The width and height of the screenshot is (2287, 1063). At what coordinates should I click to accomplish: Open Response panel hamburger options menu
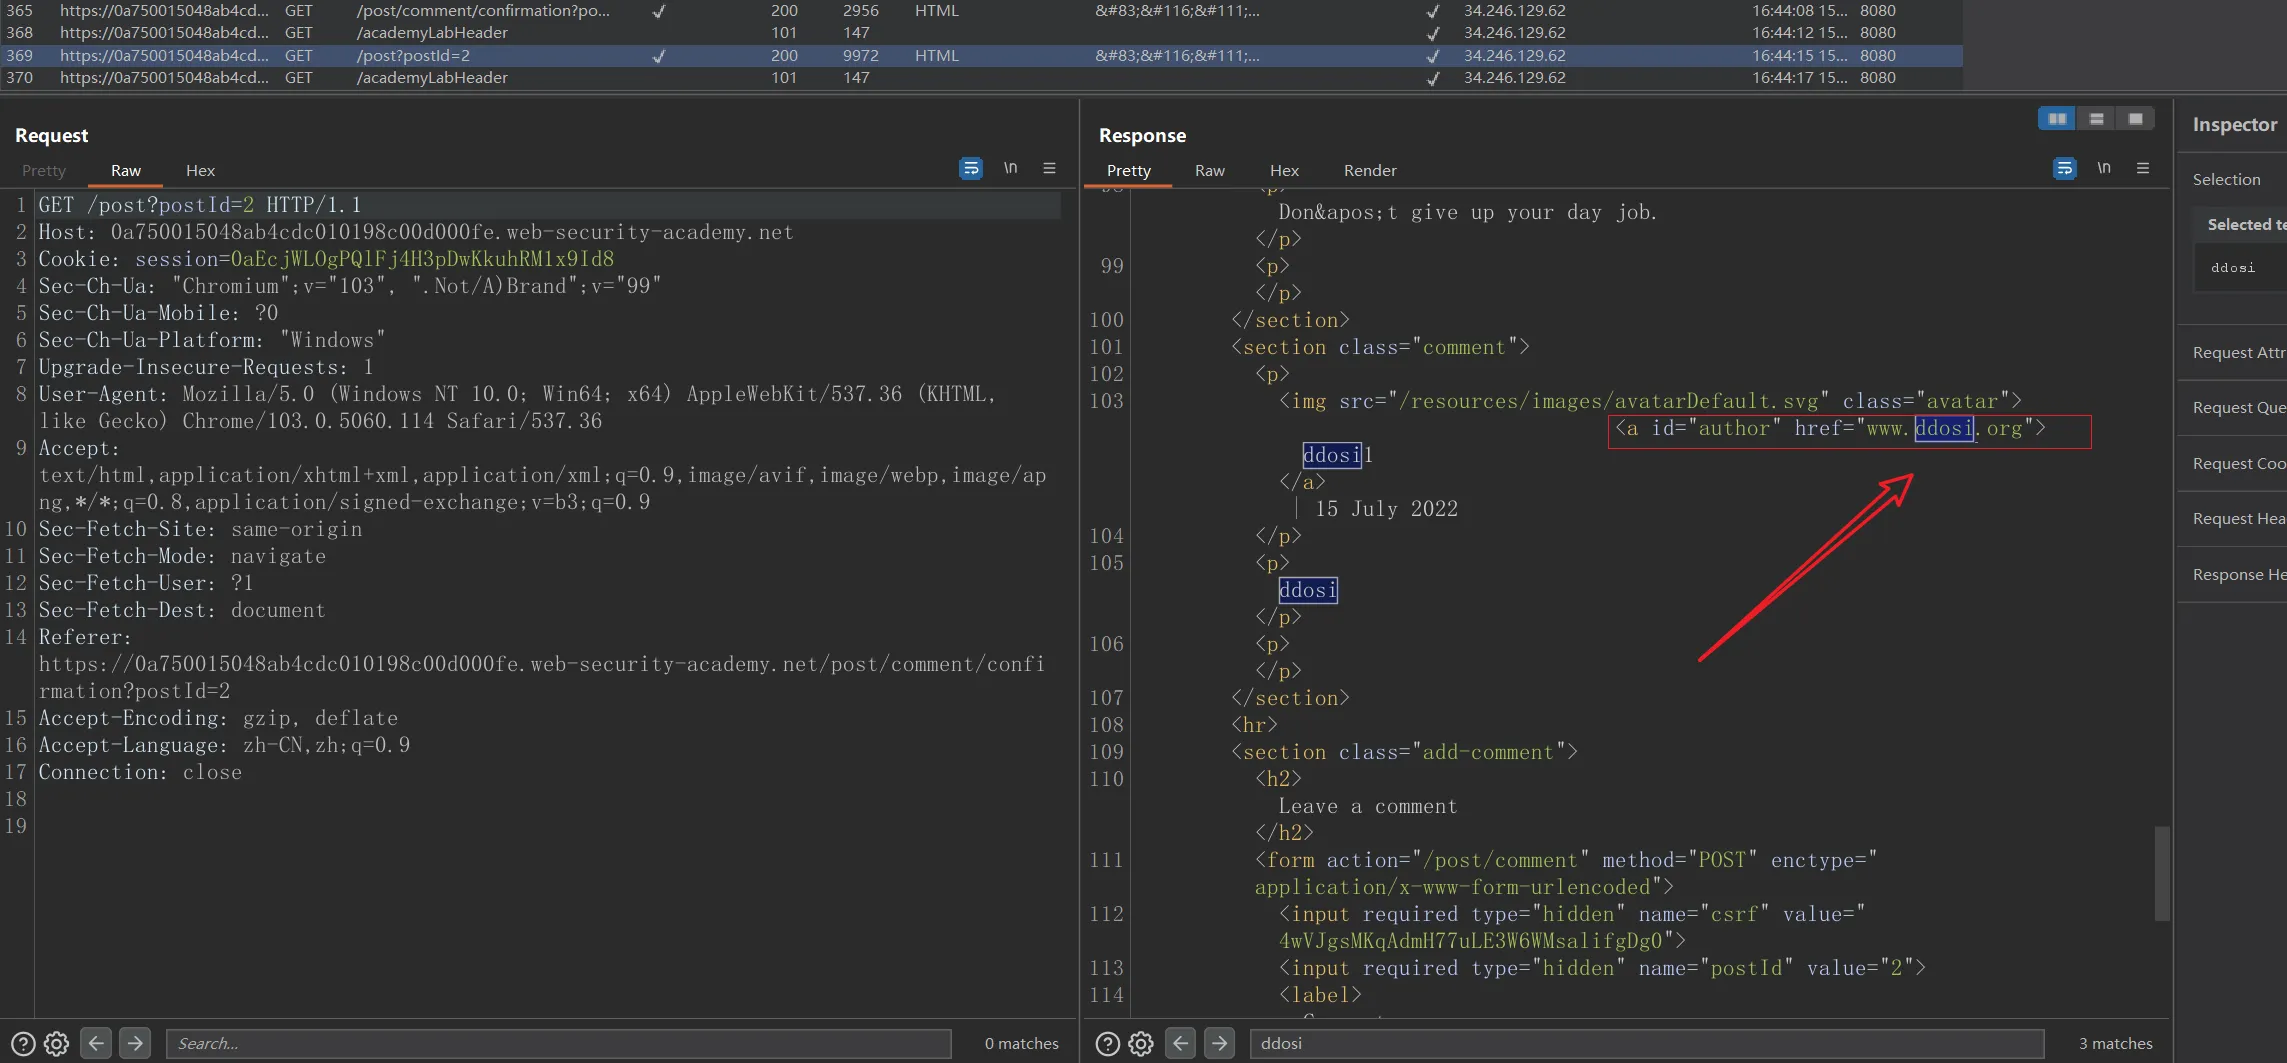[2143, 168]
